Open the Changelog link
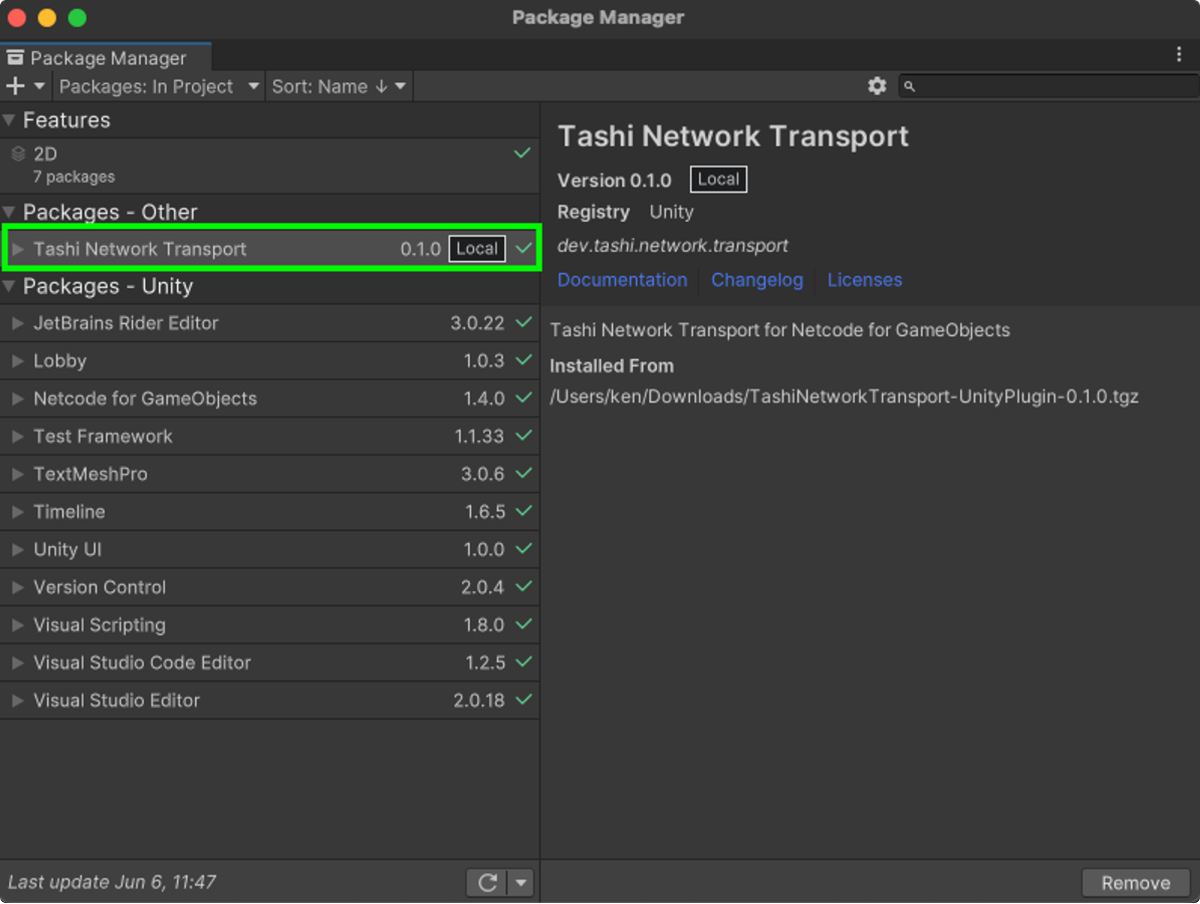This screenshot has height=904, width=1200. (x=757, y=280)
